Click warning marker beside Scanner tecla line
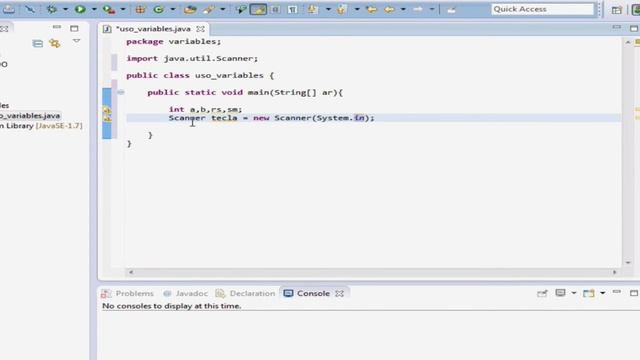Viewport: 640px width, 360px height. [x=107, y=118]
